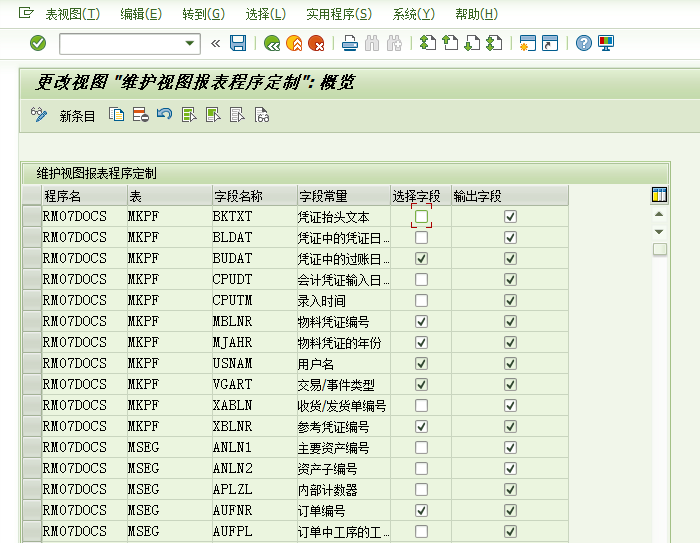The image size is (700, 543).
Task: Select the row selector for CPUDT row
Action: [31, 279]
